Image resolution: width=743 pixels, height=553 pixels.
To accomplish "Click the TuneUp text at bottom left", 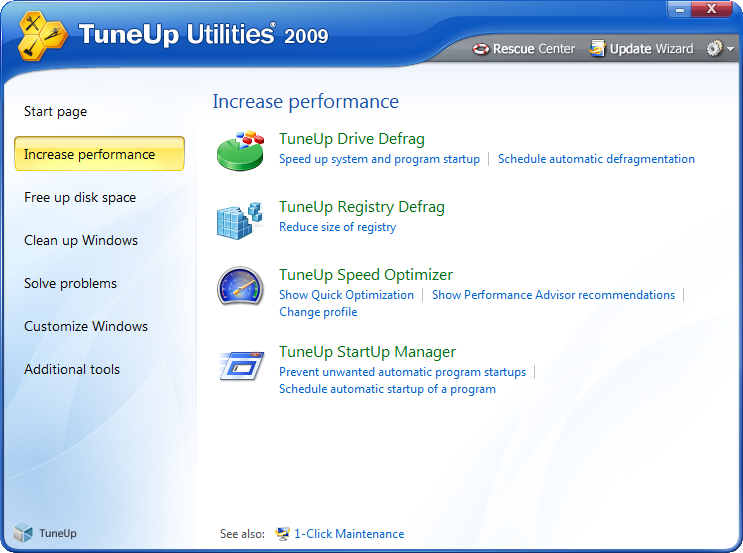I will [58, 533].
